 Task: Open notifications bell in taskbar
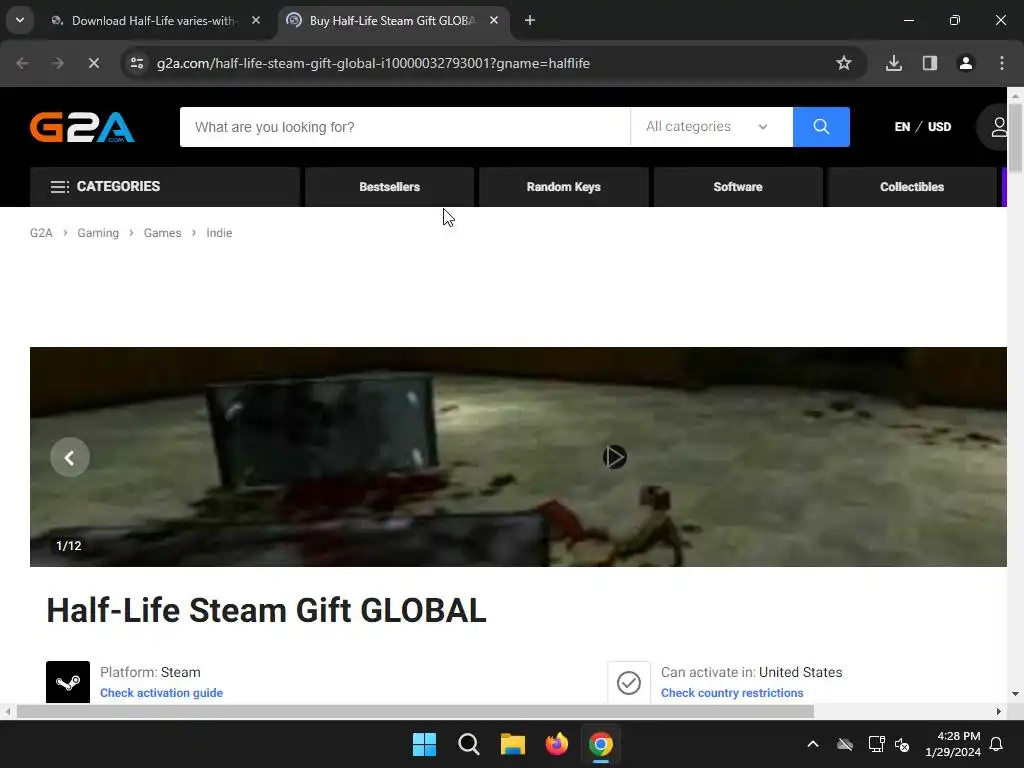coord(997,744)
